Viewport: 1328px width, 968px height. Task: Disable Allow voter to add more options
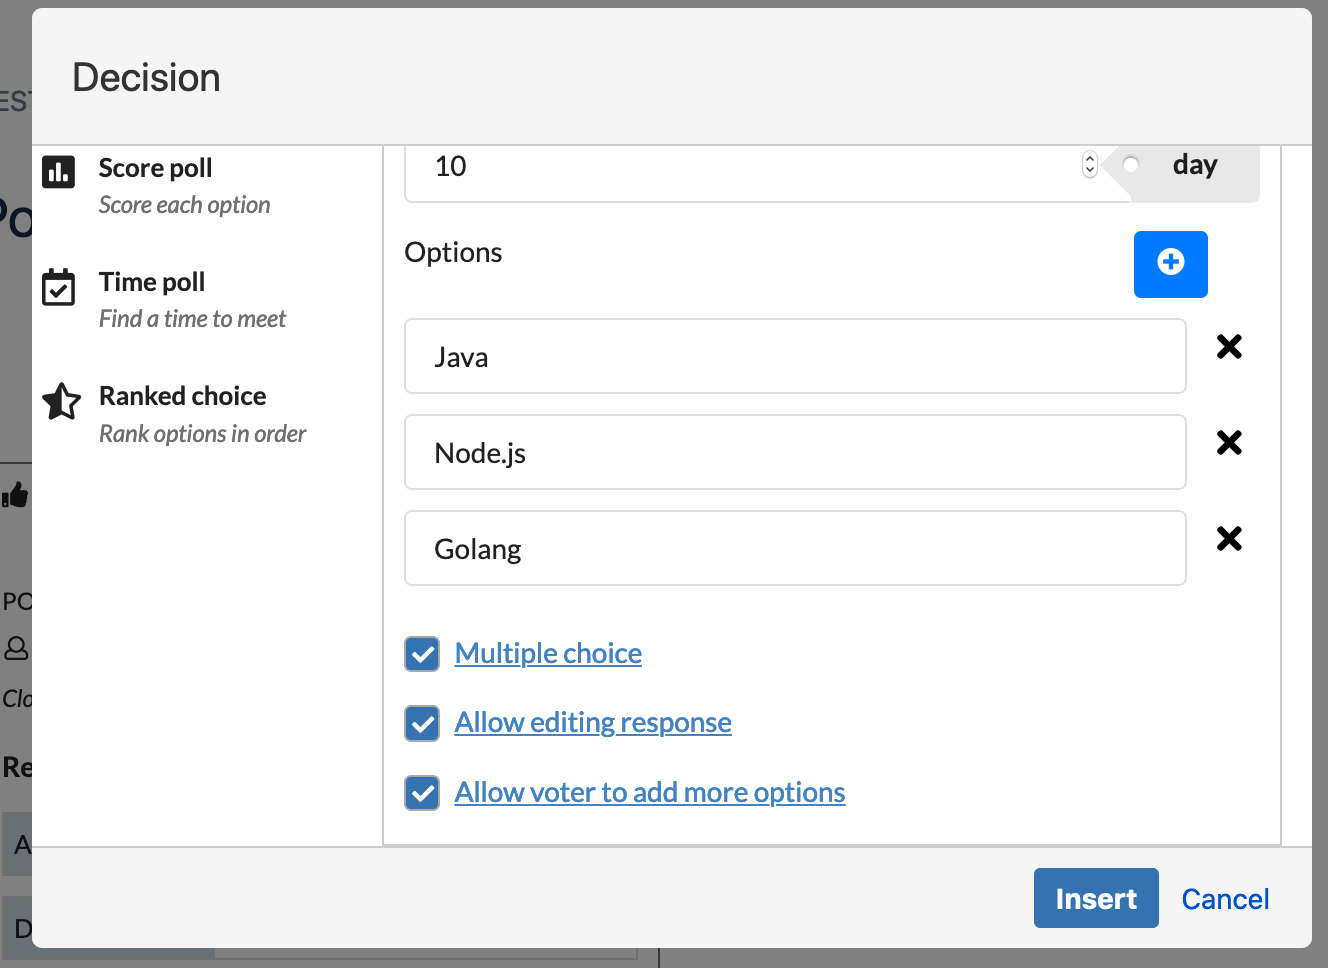422,793
